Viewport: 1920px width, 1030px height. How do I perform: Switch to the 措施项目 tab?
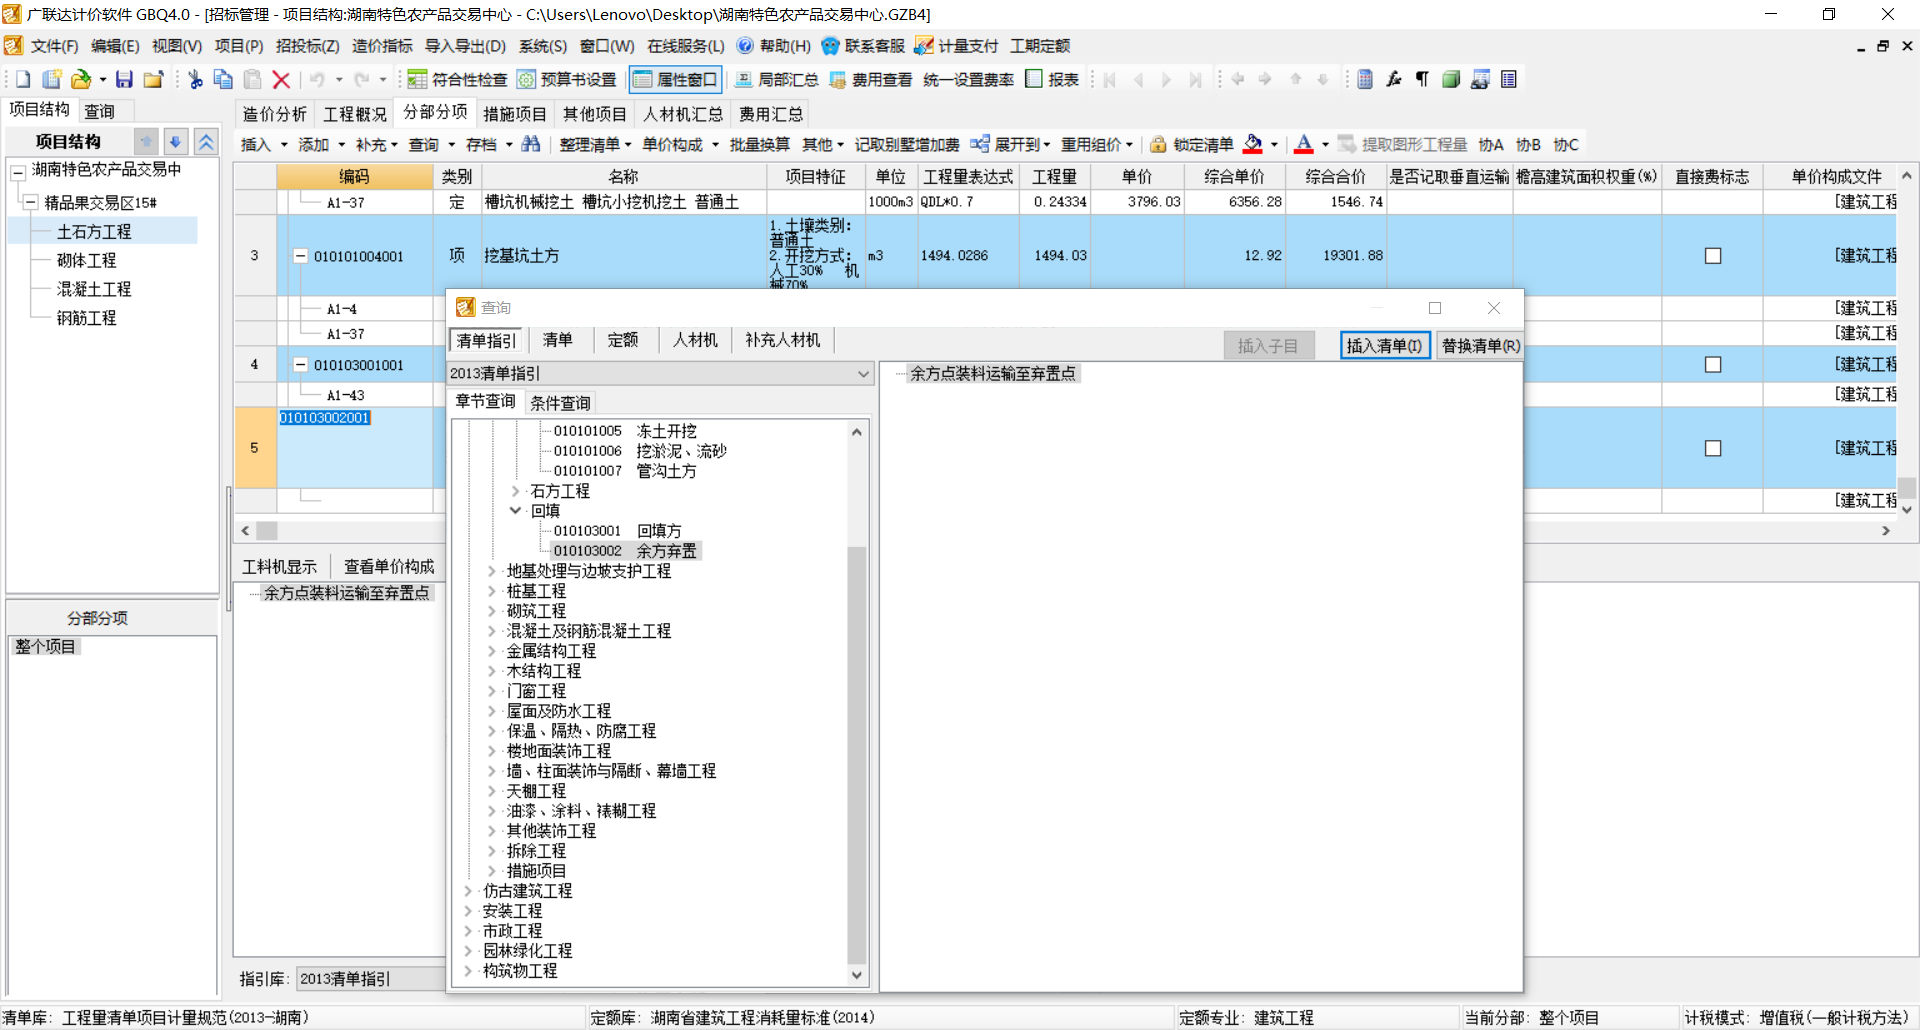pos(515,114)
